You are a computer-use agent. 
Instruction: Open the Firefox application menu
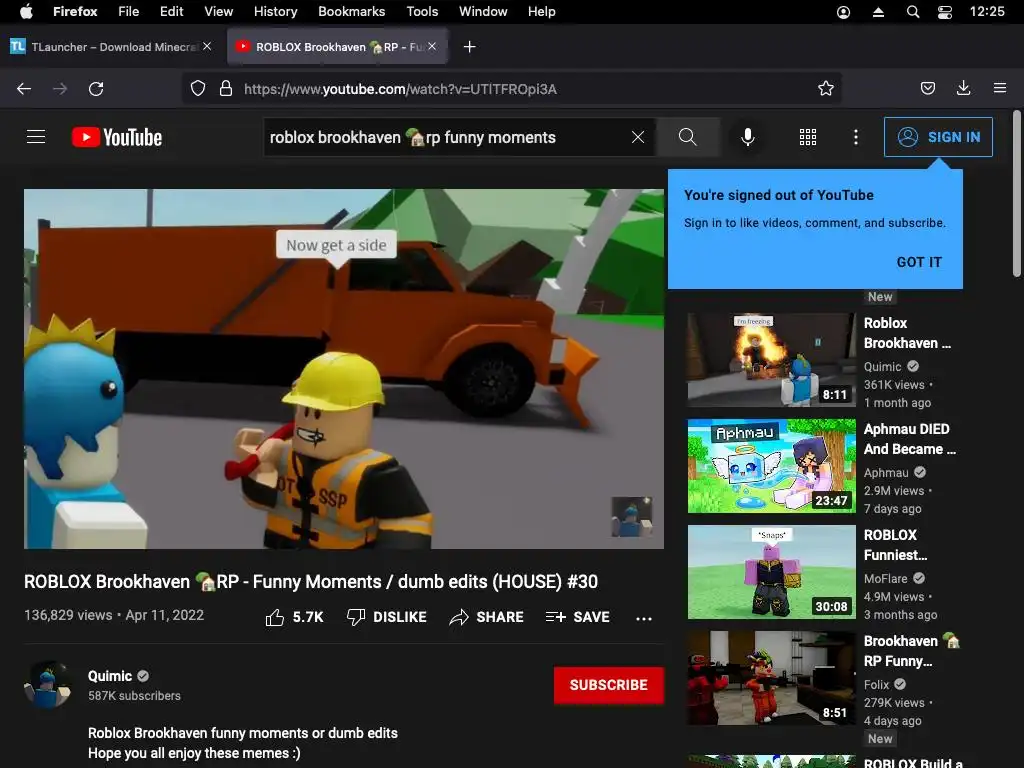pos(999,88)
